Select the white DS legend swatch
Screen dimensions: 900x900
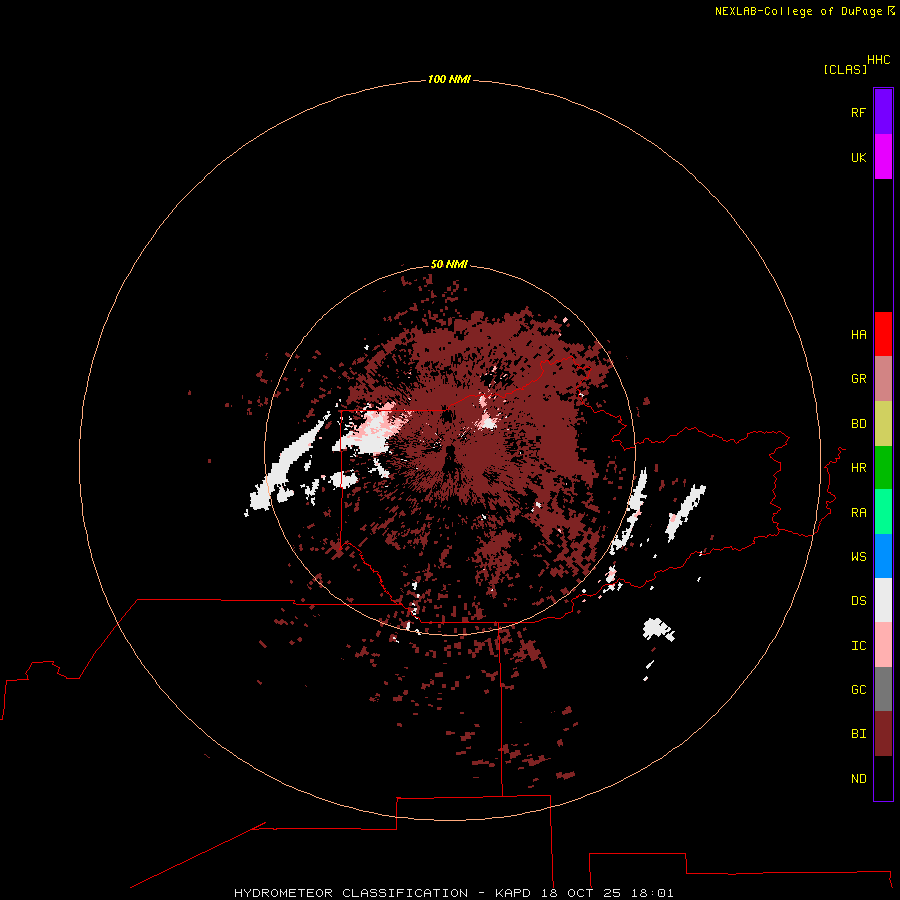883,600
